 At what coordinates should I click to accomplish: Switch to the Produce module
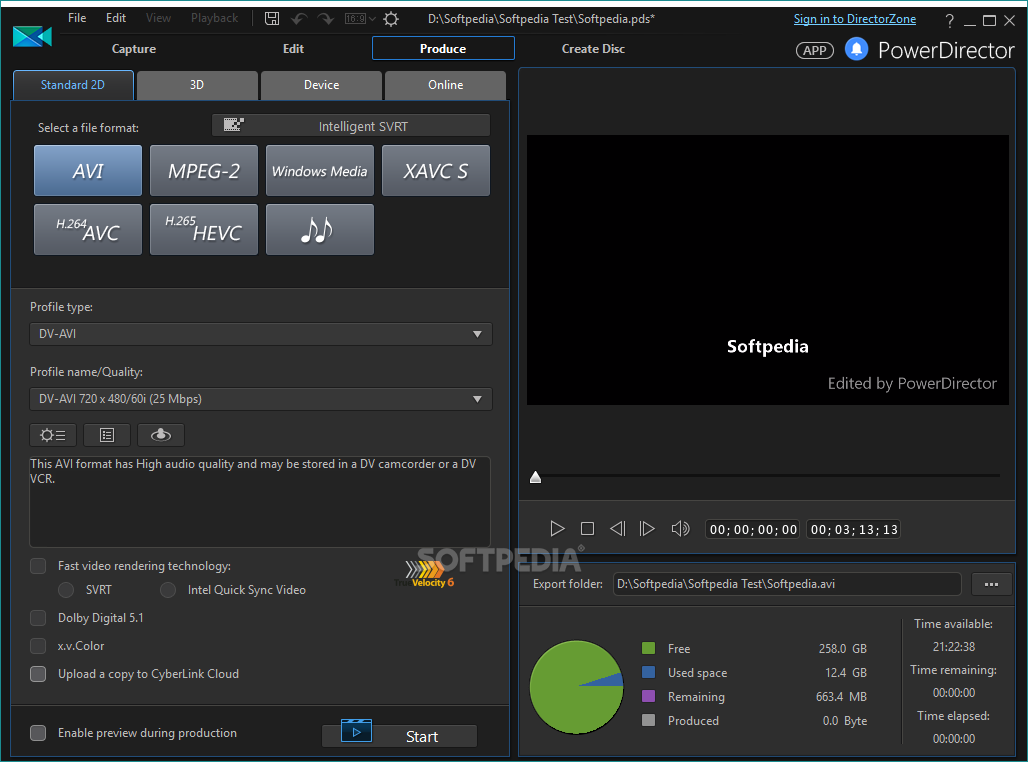point(443,49)
